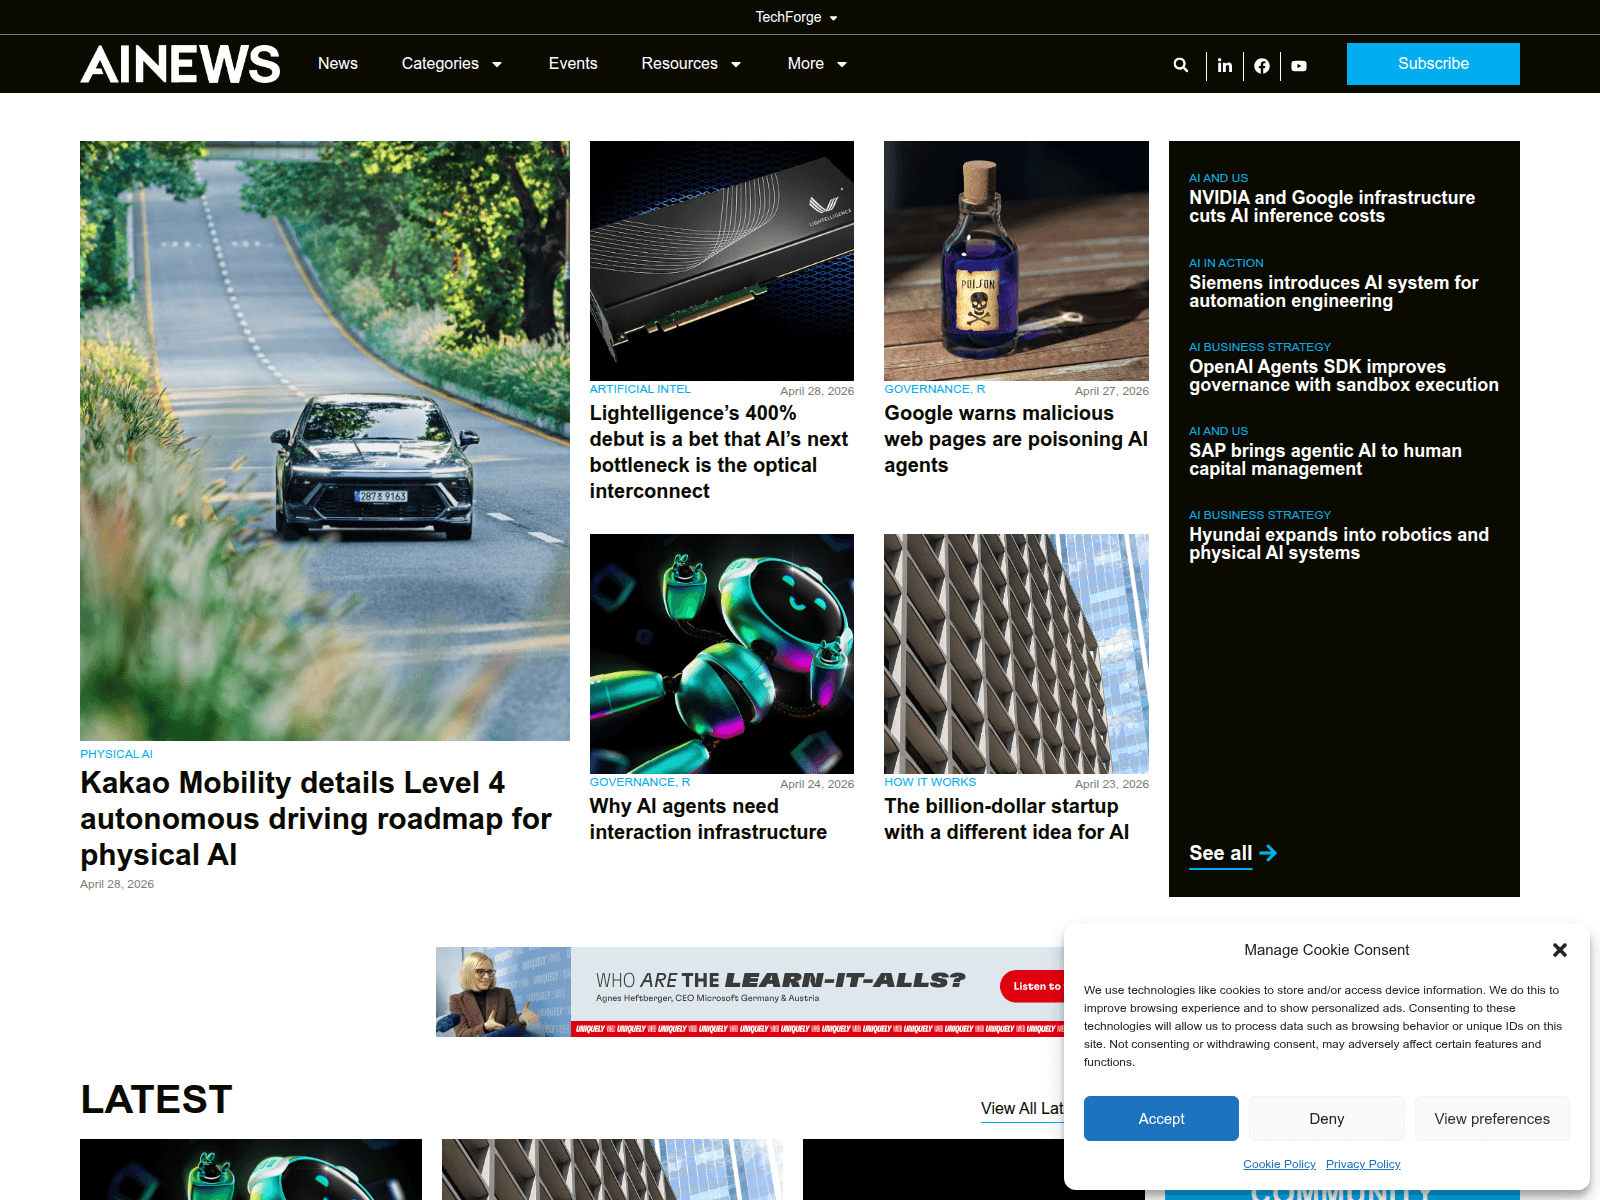The width and height of the screenshot is (1600, 1200).
Task: Open the Kakao autonomous car image
Action: pyautogui.click(x=325, y=441)
